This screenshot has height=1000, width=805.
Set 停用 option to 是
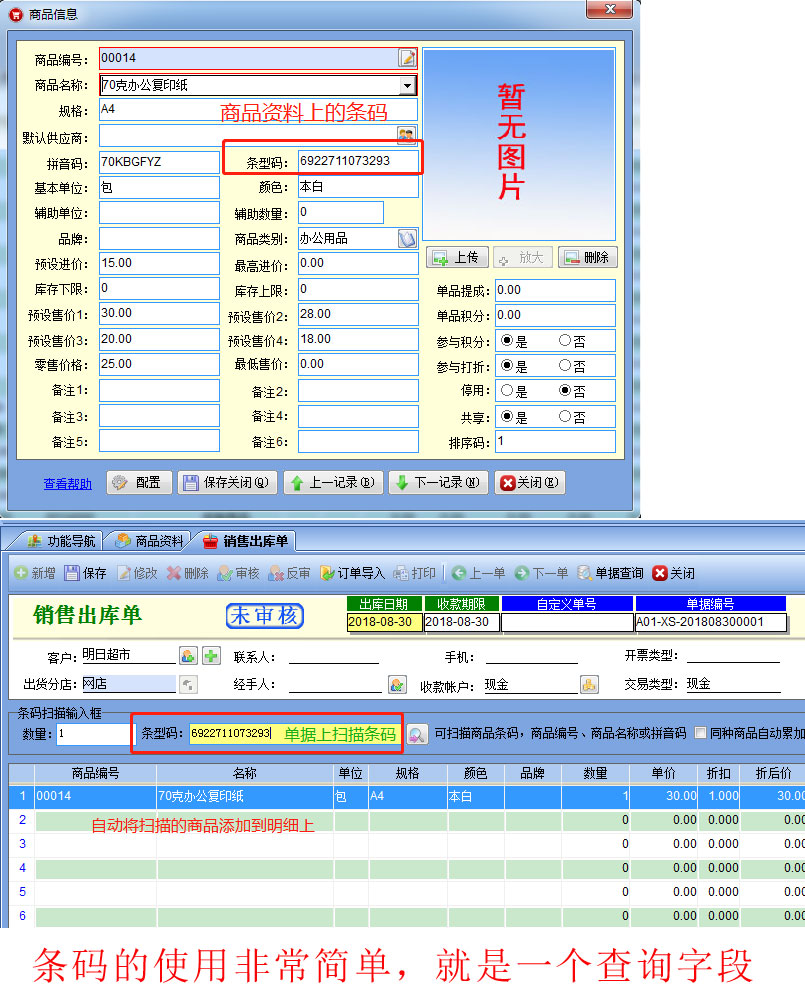coord(507,391)
